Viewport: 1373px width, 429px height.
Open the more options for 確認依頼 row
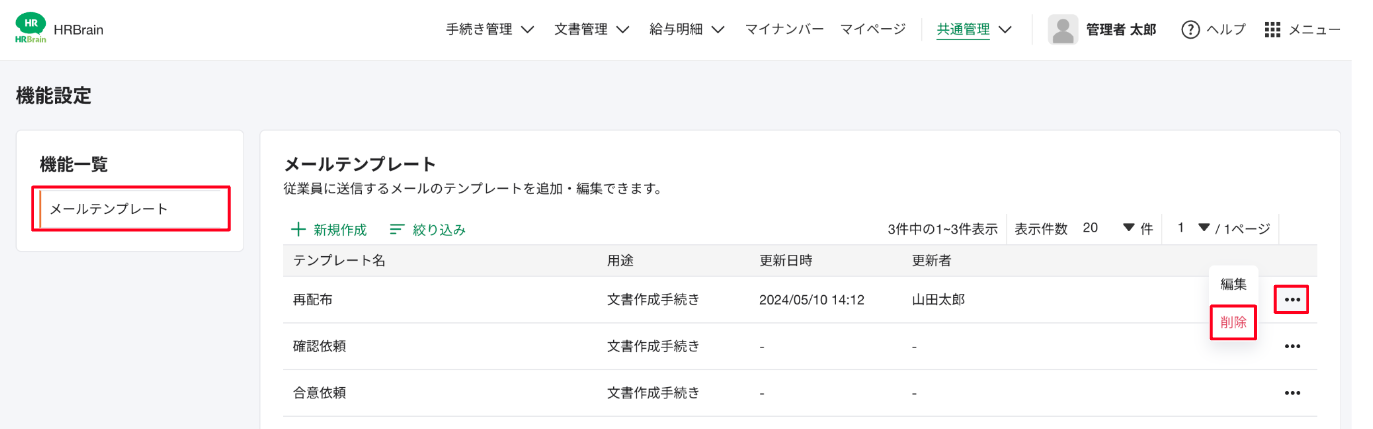(1292, 346)
